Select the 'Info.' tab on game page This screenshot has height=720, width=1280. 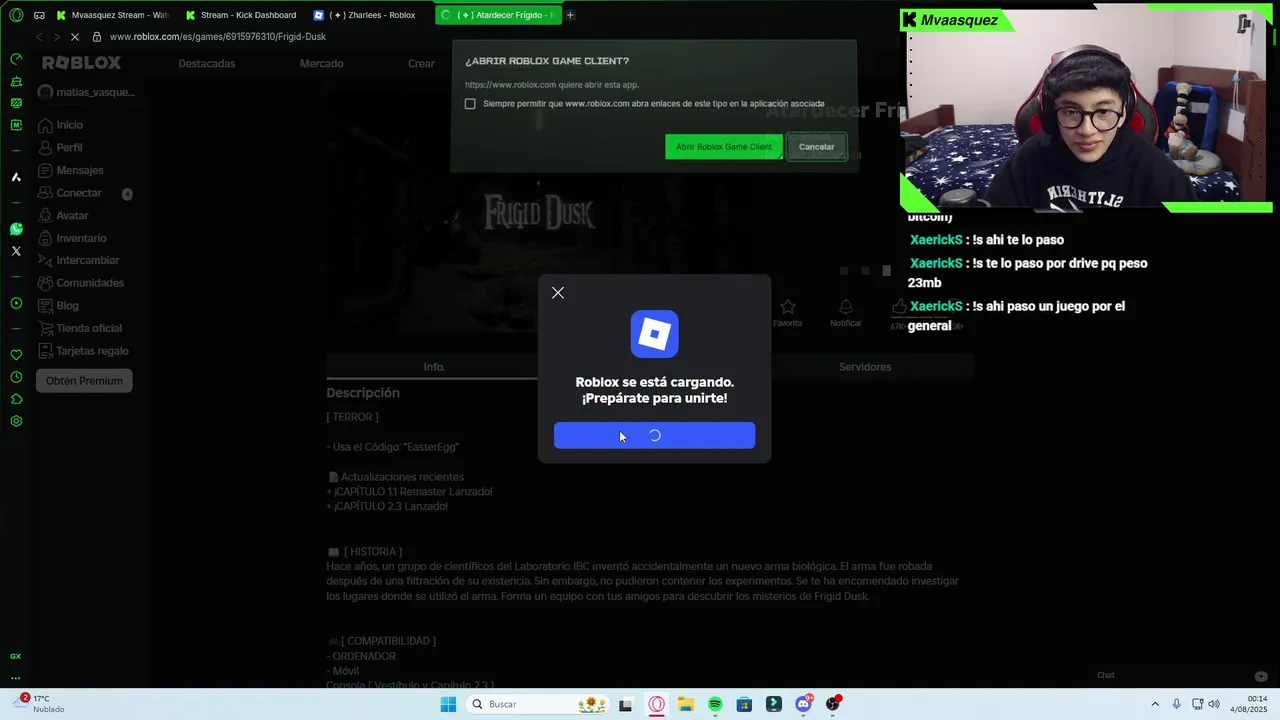pyautogui.click(x=434, y=367)
